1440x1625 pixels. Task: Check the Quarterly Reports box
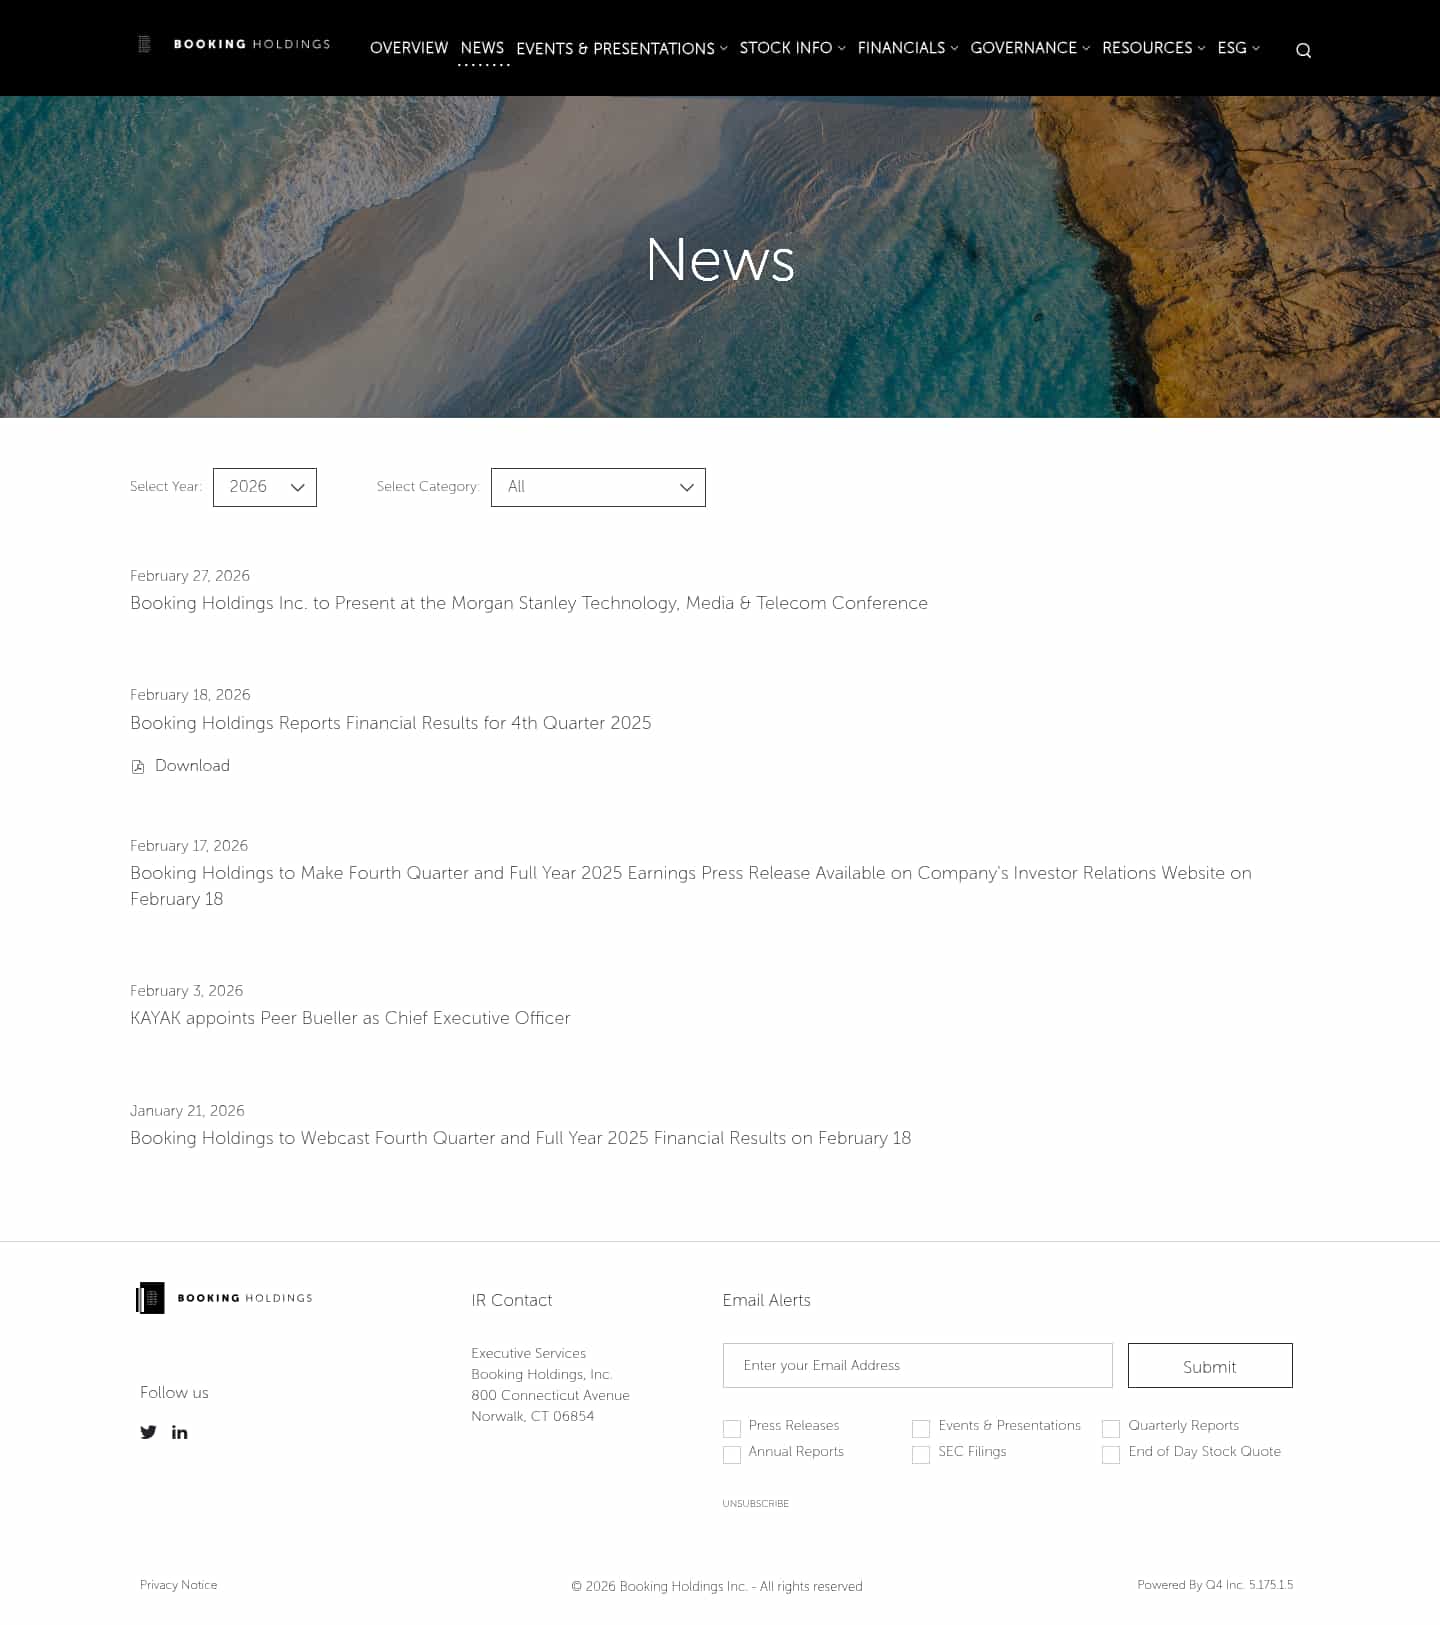(x=1111, y=1428)
